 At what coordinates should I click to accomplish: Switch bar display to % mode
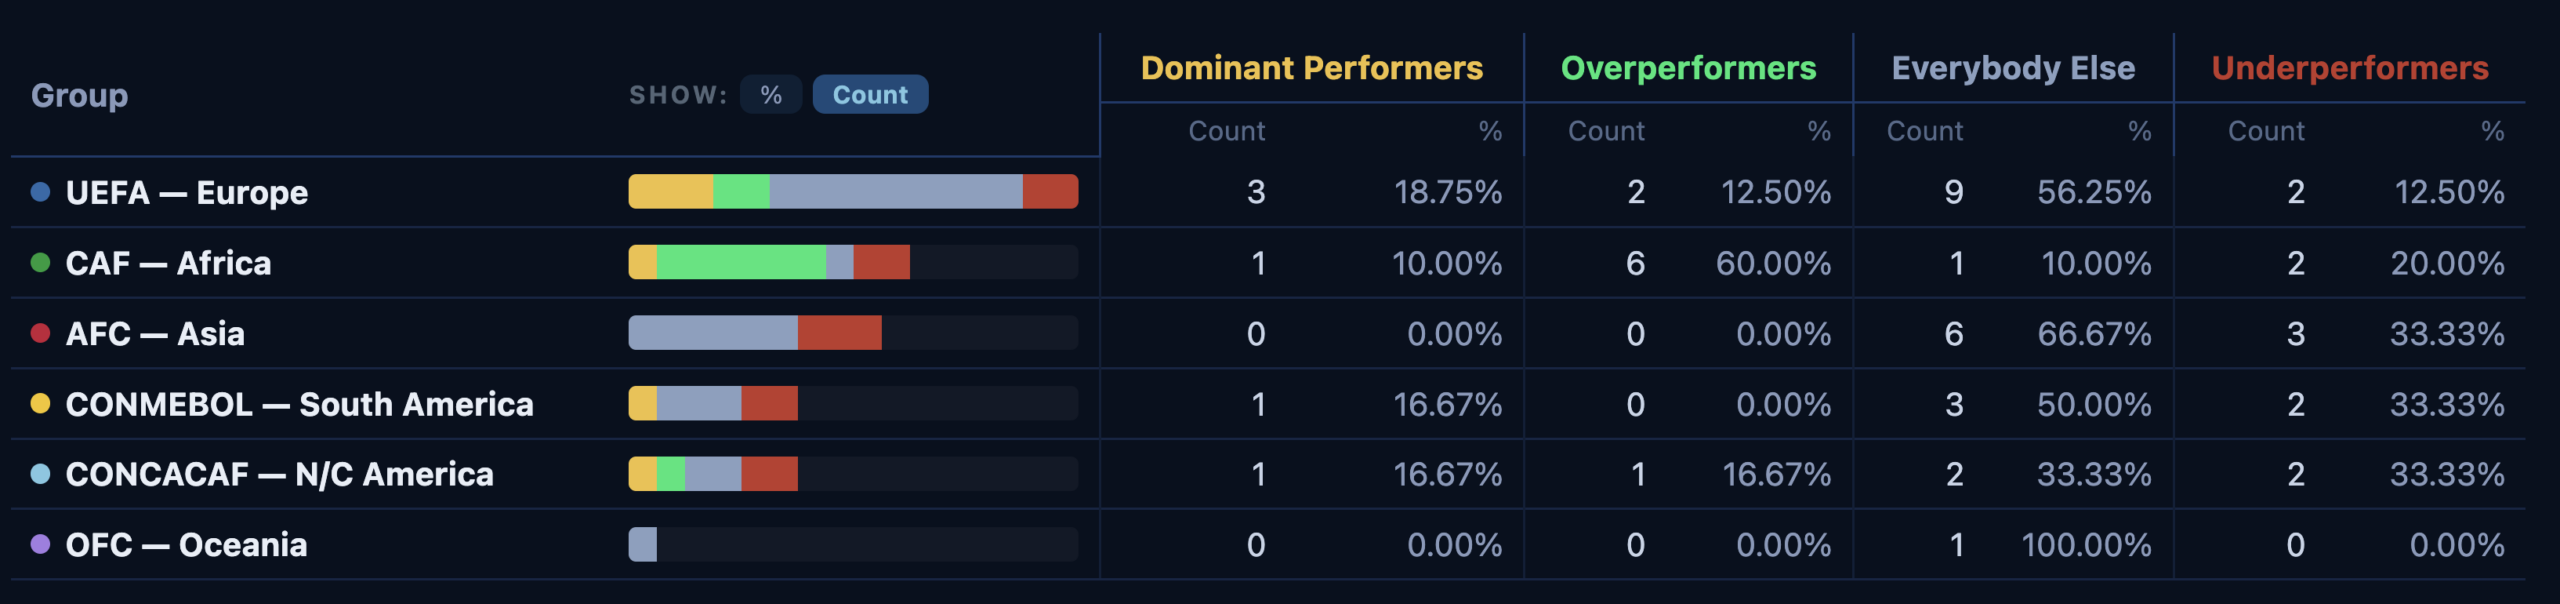(x=771, y=95)
